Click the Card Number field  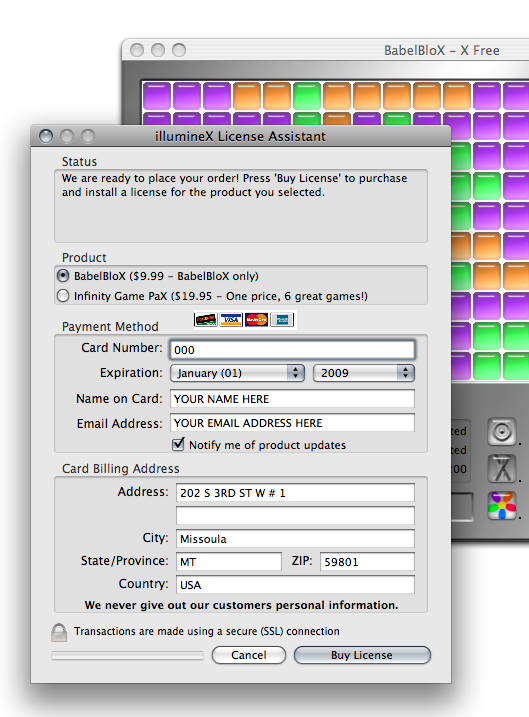pos(292,350)
